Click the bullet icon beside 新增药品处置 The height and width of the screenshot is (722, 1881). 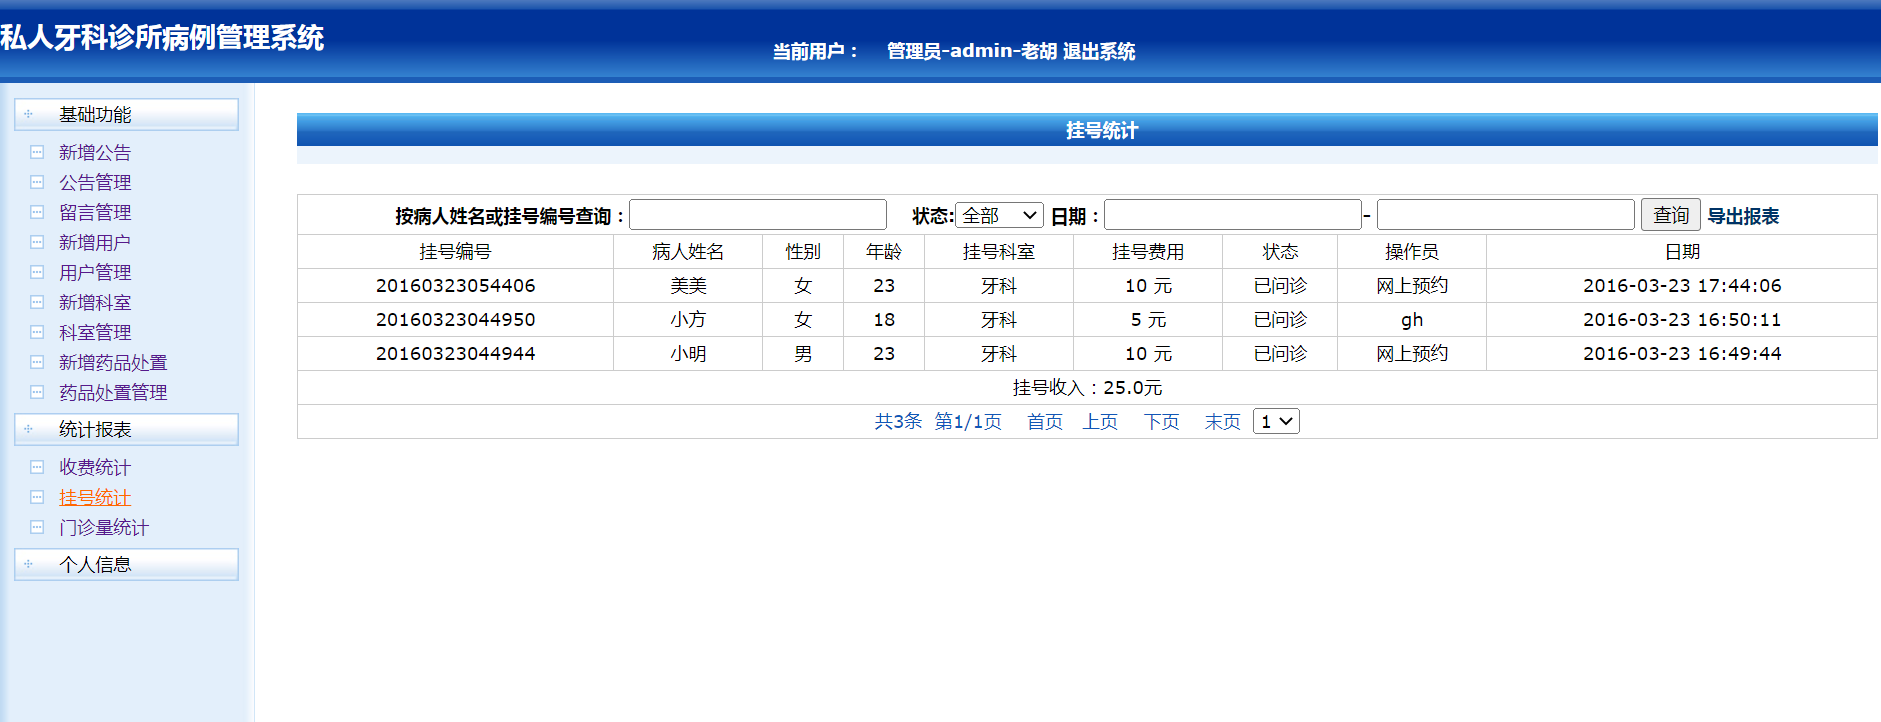pos(37,362)
